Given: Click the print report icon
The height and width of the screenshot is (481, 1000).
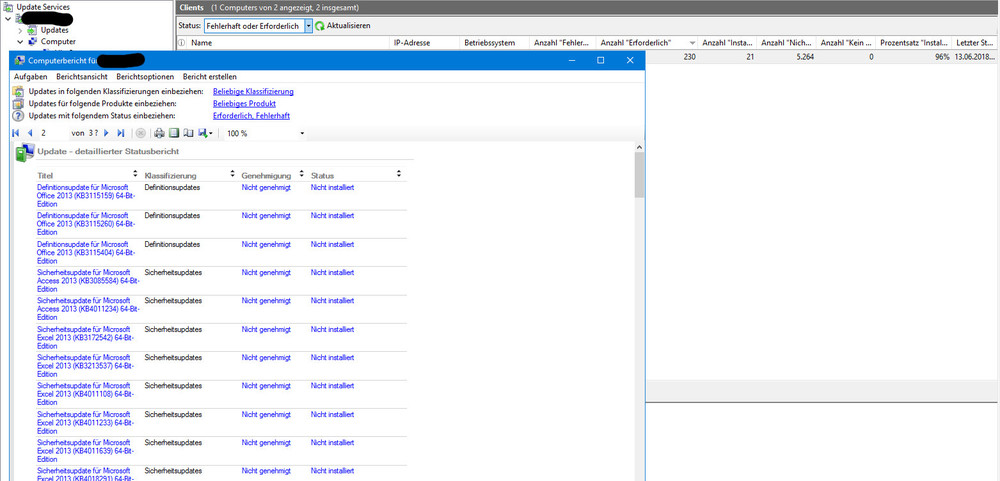Looking at the screenshot, I should [159, 133].
